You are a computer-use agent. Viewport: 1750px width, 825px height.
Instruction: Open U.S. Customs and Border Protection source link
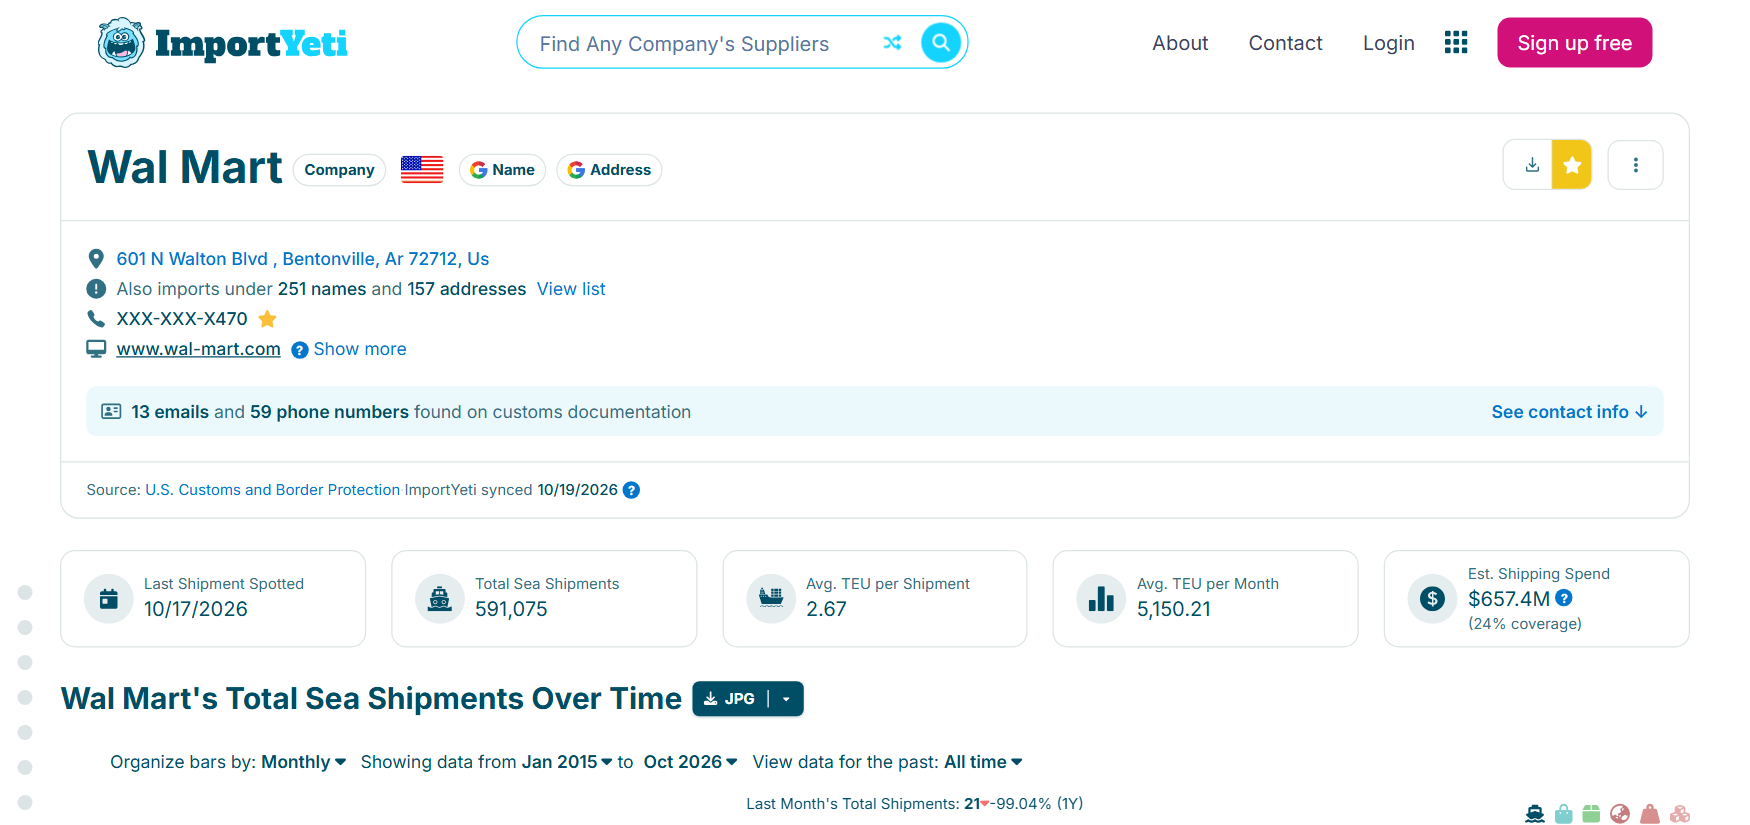(273, 490)
